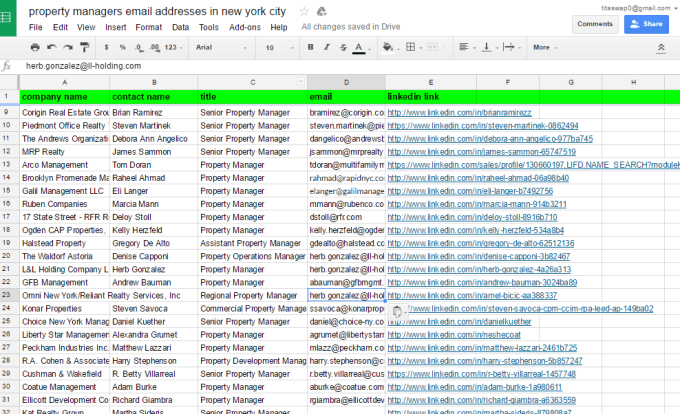
Task: Open the number format 123 dropdown
Action: point(173,47)
